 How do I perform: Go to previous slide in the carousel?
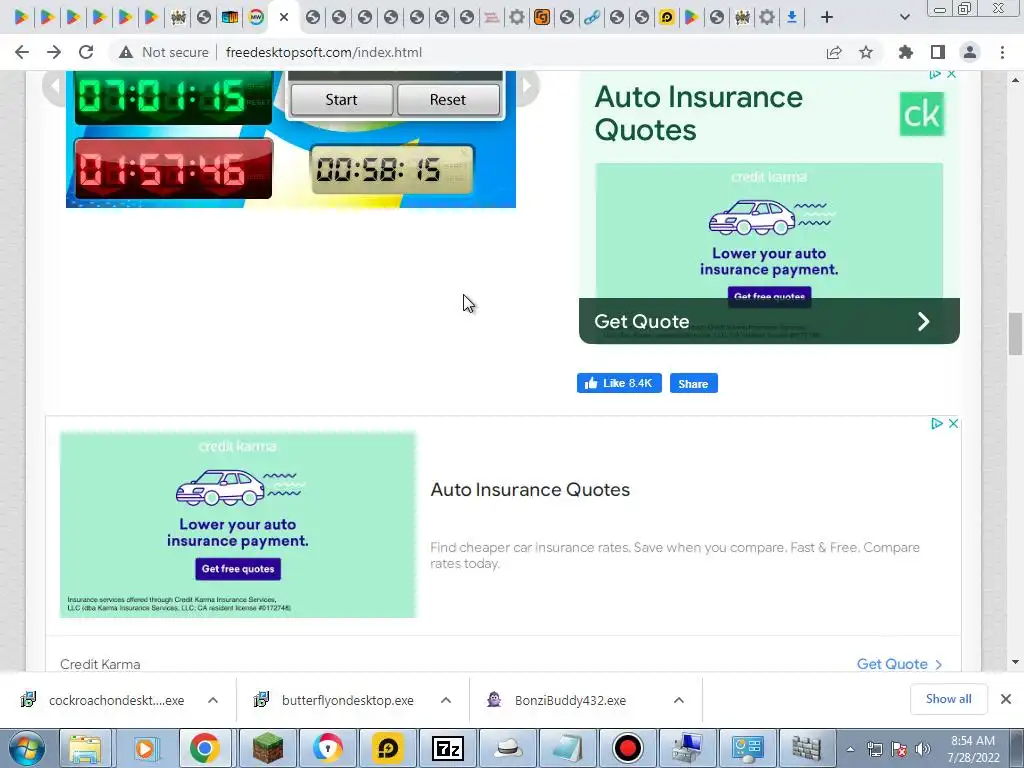tap(53, 86)
